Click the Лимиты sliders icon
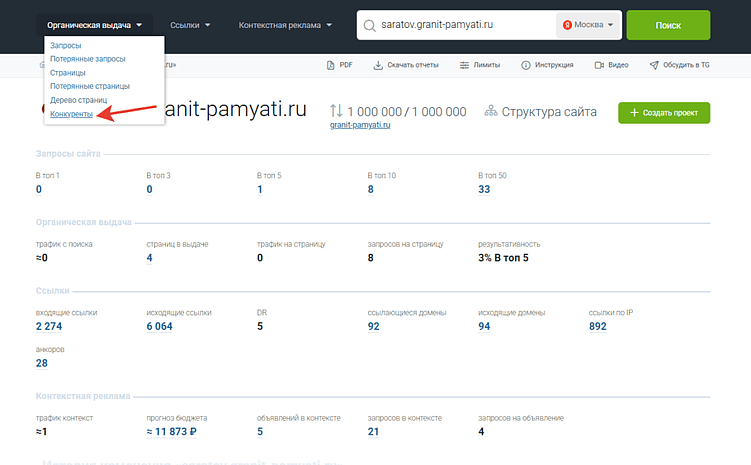Screen dimensions: 751x465 tap(464, 65)
